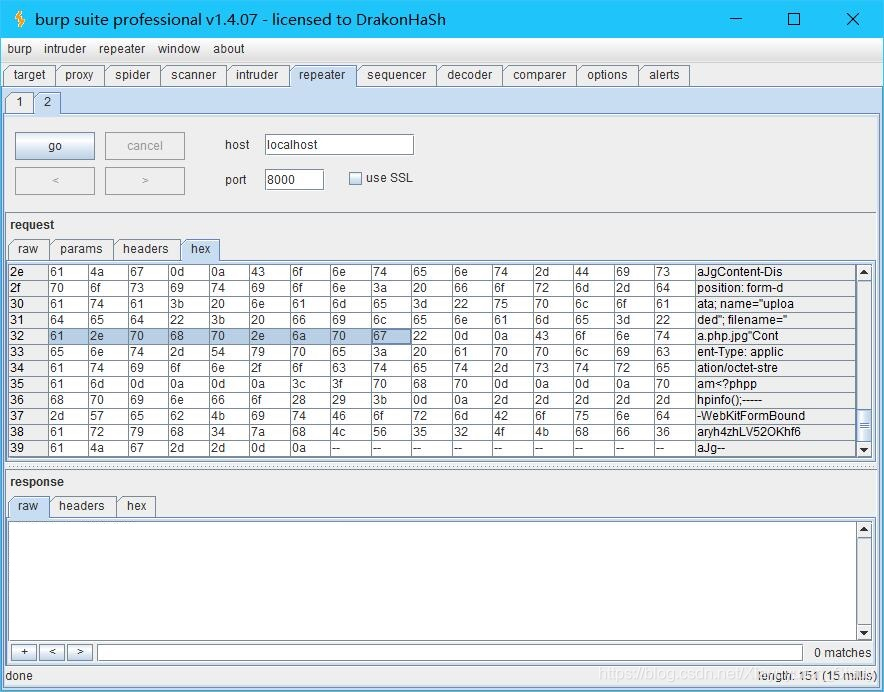The width and height of the screenshot is (884, 692).
Task: Select the request hex tab
Action: [200, 249]
